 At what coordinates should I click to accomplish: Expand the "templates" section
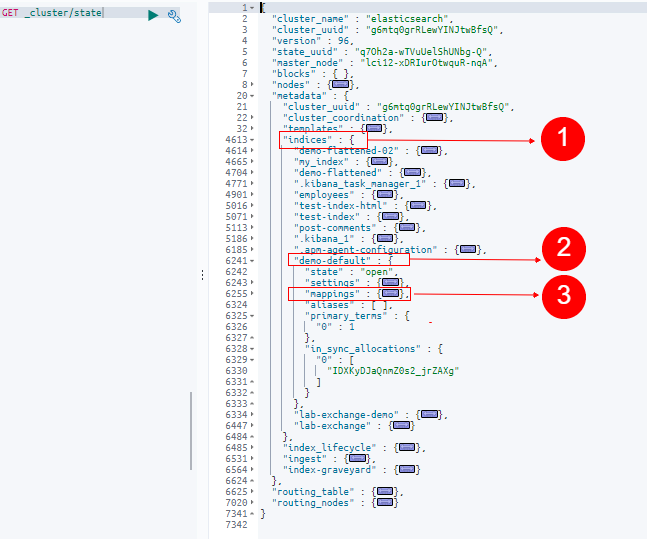click(252, 129)
